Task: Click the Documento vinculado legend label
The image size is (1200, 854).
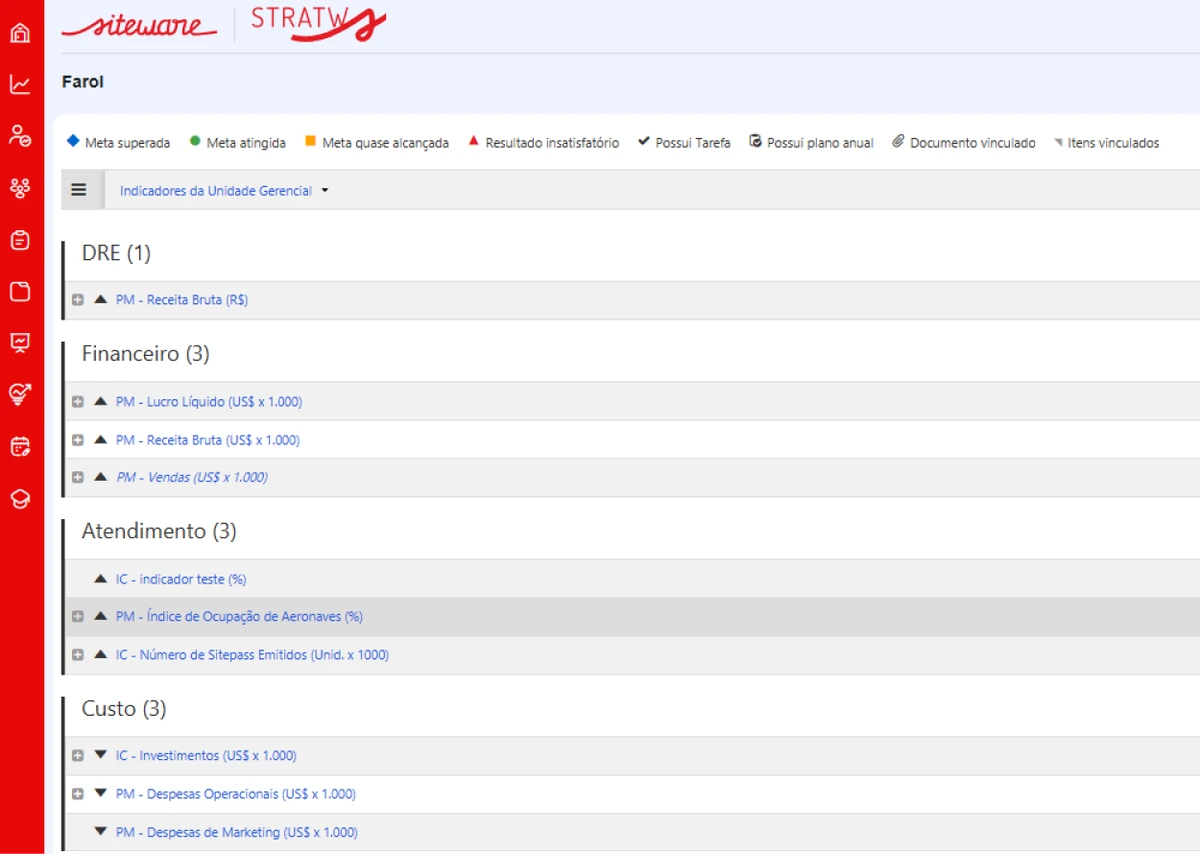Action: pyautogui.click(x=973, y=143)
